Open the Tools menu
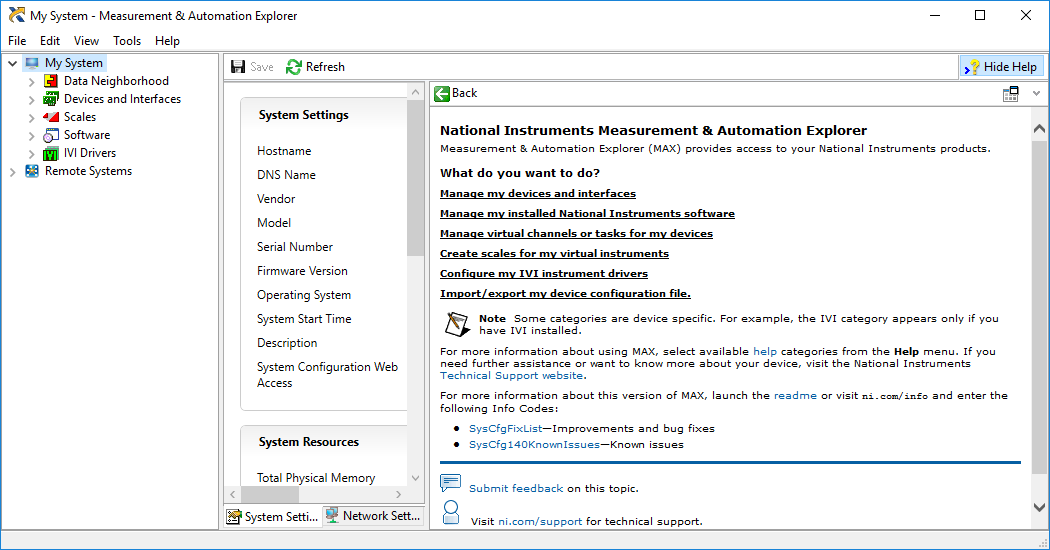Screen dimensions: 1050x550 [x=127, y=41]
